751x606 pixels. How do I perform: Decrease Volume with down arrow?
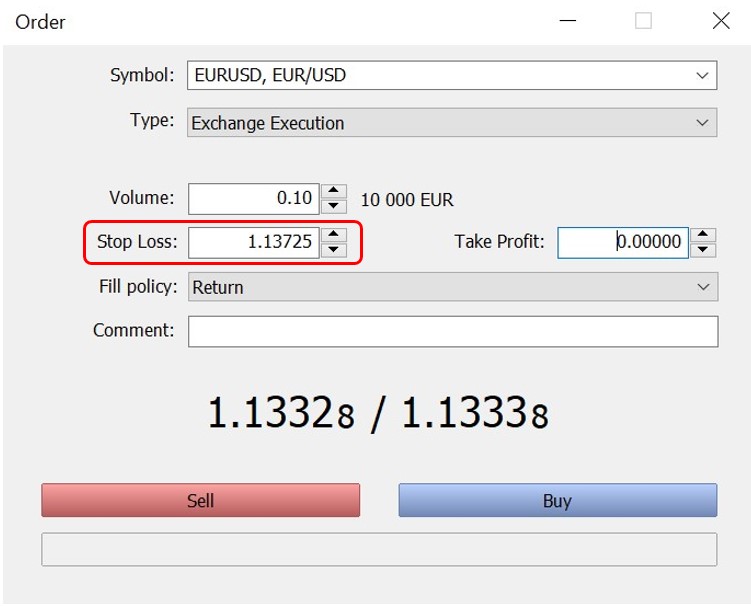(334, 206)
